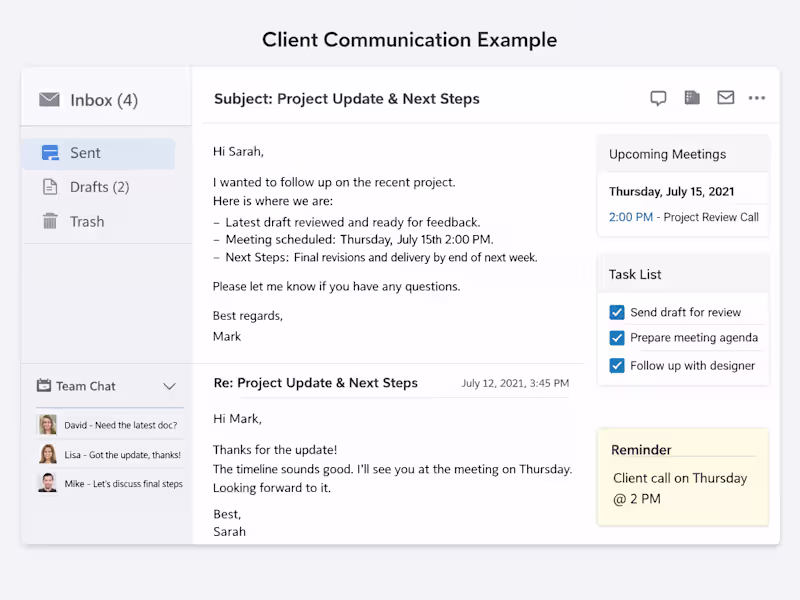This screenshot has width=800, height=600.
Task: Click the 2:00 PM meeting time link
Action: tap(631, 217)
